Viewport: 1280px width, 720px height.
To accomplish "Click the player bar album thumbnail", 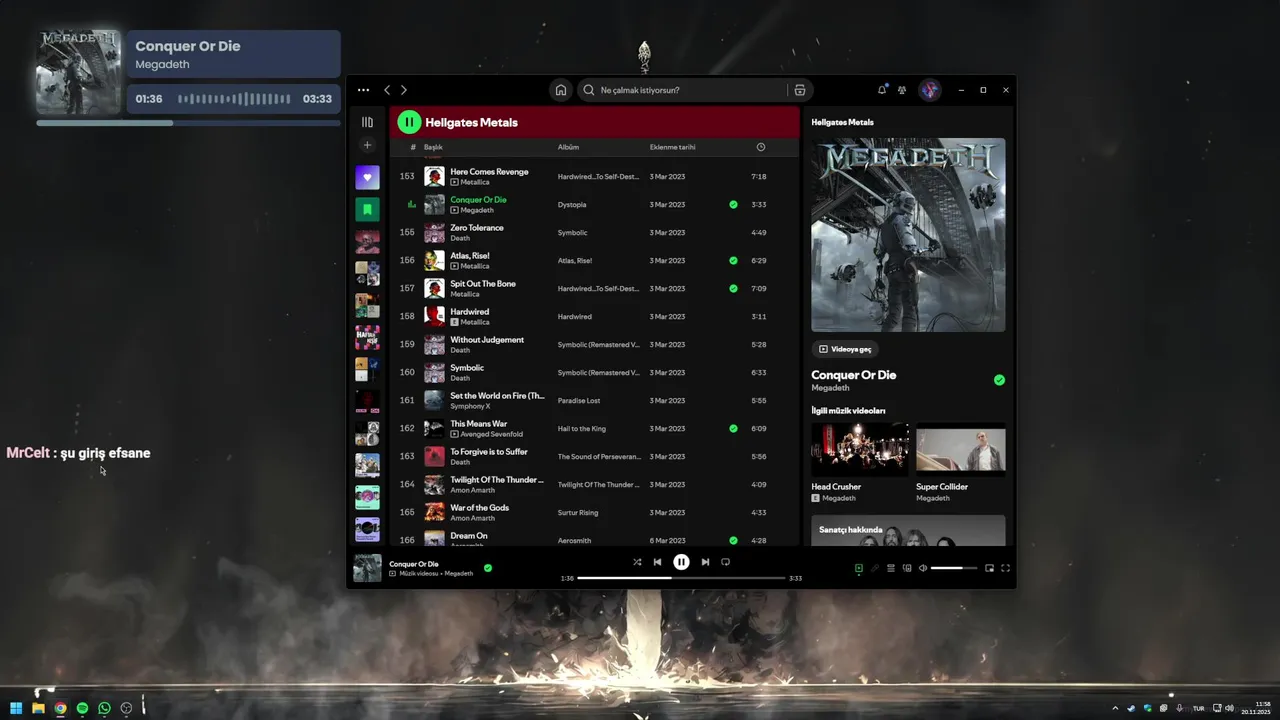I will pyautogui.click(x=367, y=568).
